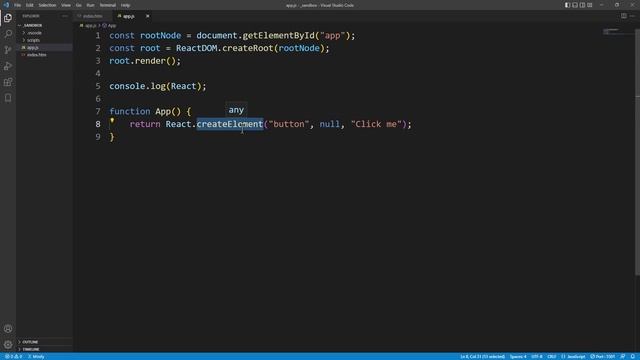This screenshot has width=640, height=360.
Task: Click the split editor right icon
Action: pos(624,16)
